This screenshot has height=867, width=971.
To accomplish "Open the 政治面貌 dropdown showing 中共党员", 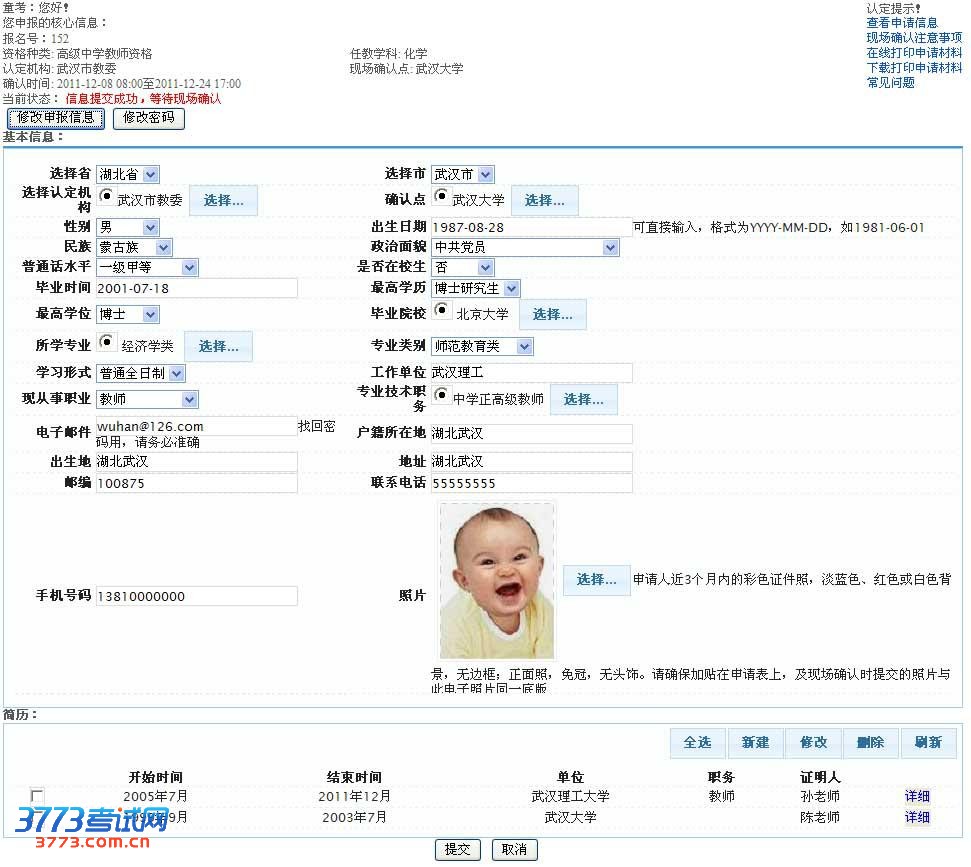I will 525,247.
